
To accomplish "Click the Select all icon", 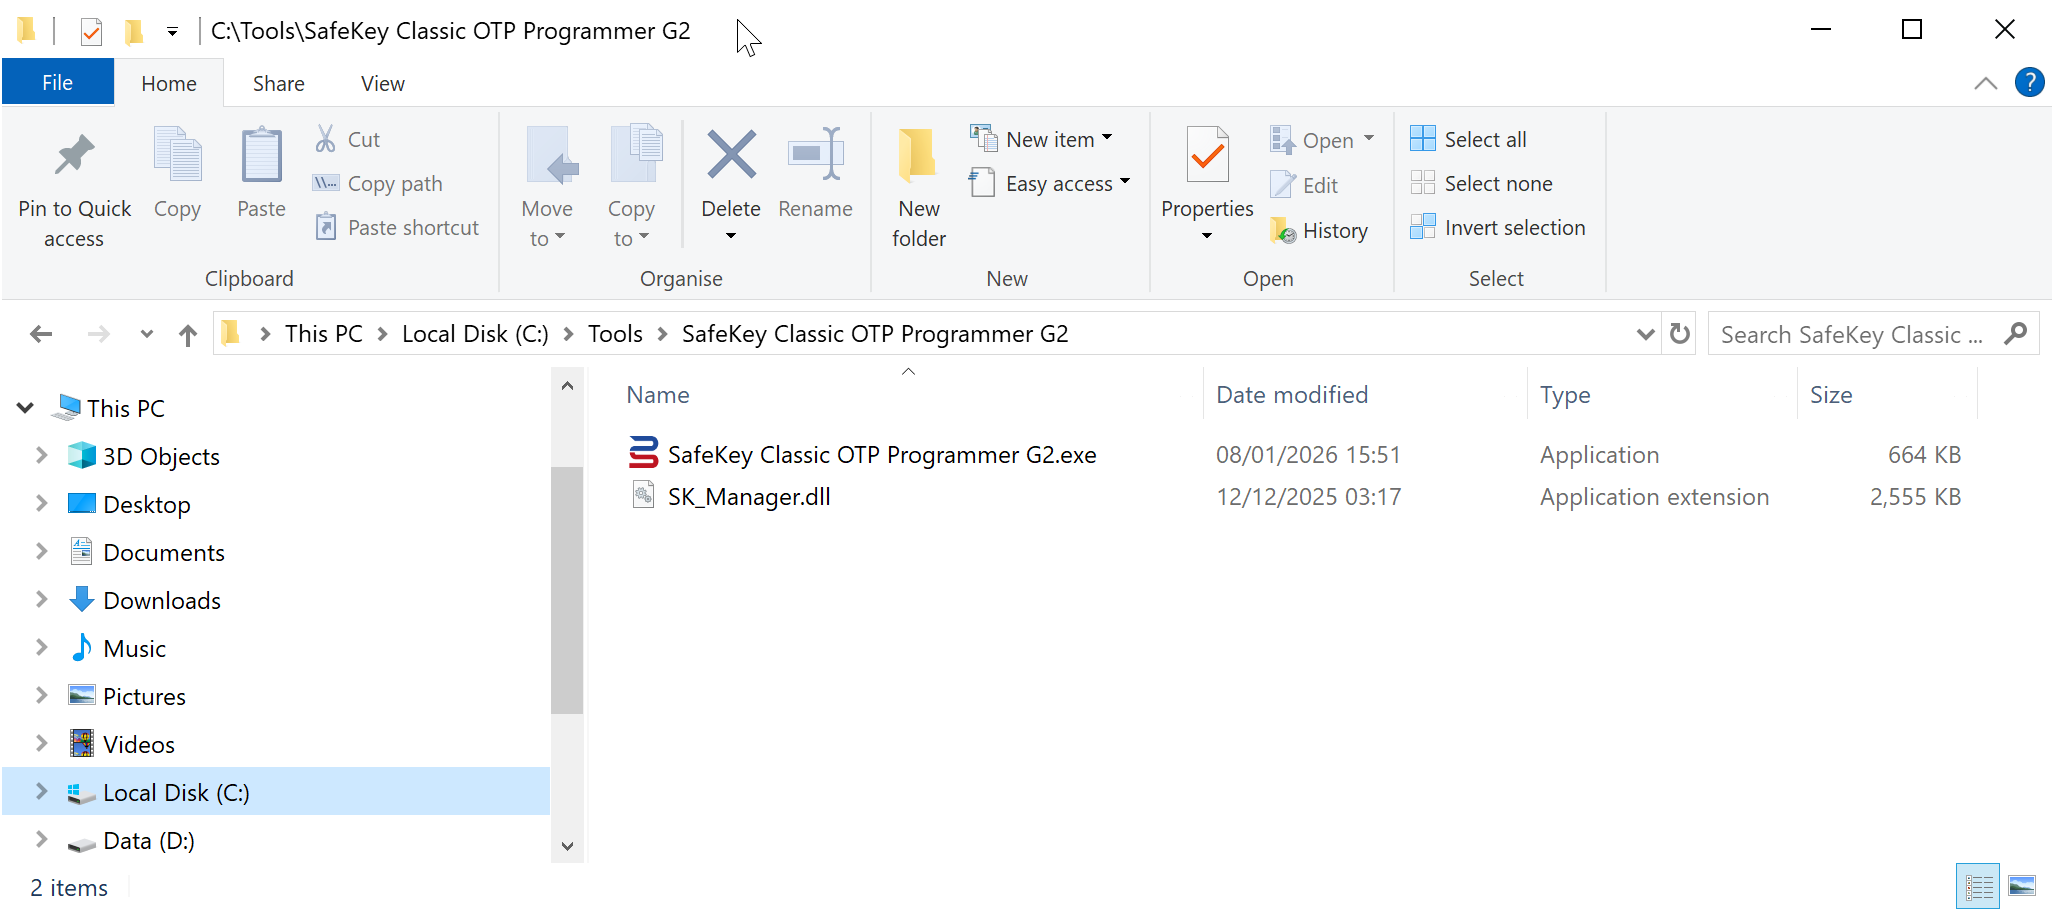I will [1422, 139].
